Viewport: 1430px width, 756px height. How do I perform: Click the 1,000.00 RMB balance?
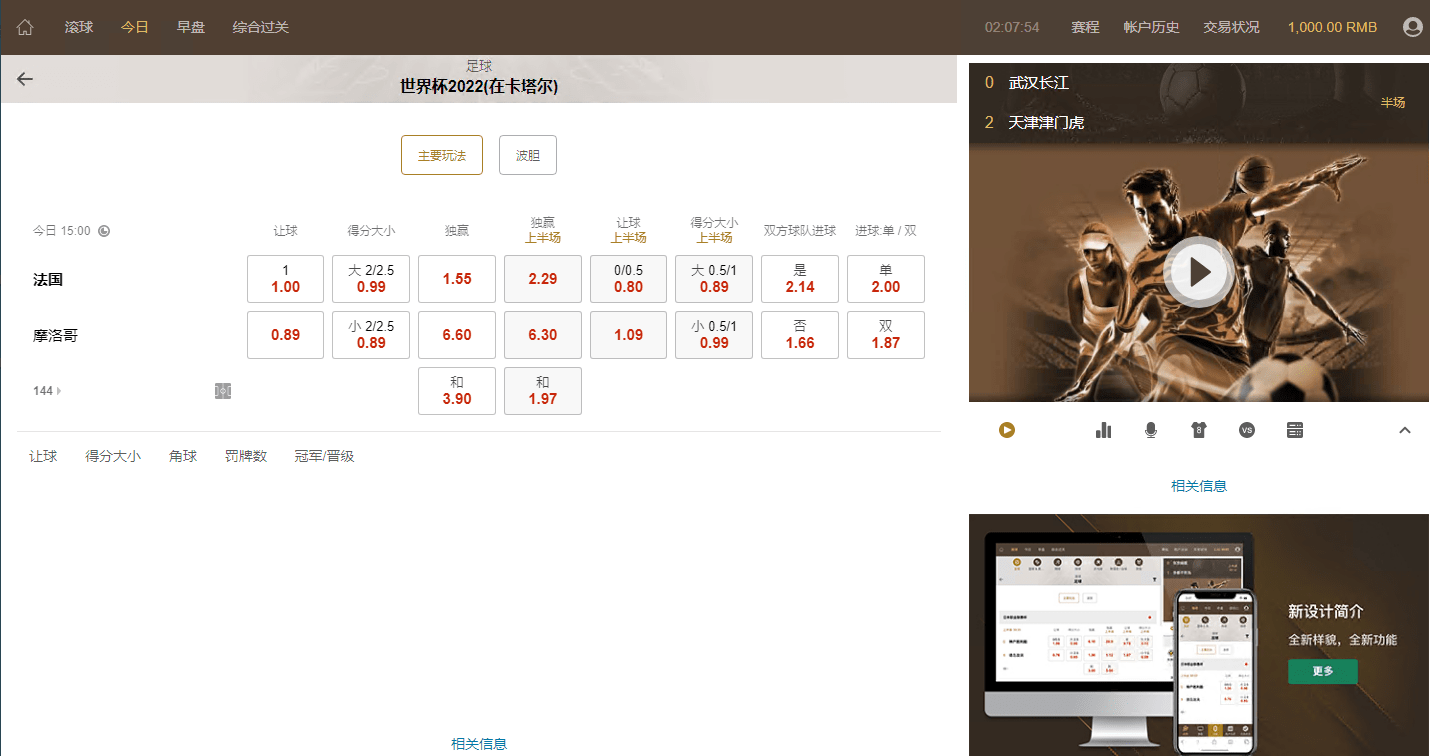1332,27
